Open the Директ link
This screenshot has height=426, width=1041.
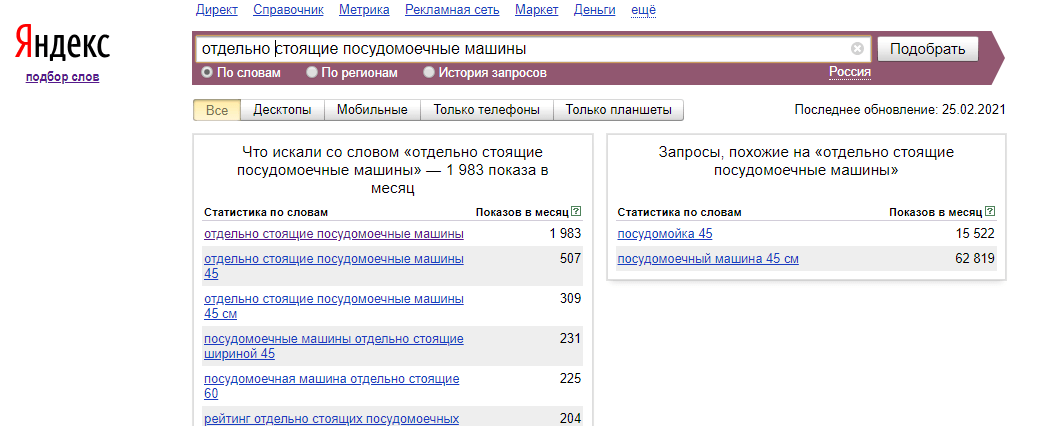point(217,10)
